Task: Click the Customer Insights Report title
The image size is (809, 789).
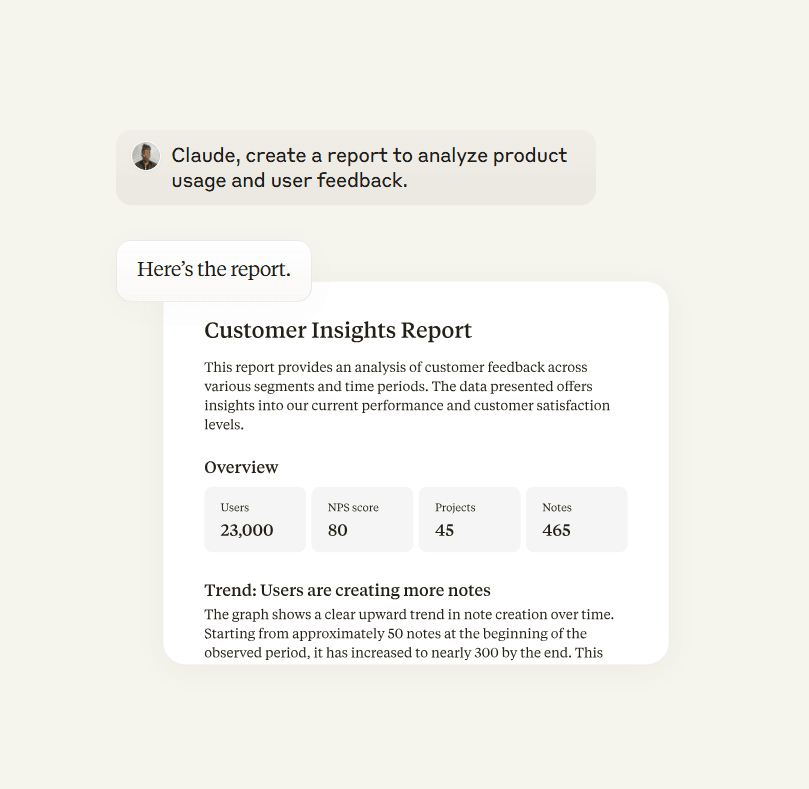Action: point(337,330)
